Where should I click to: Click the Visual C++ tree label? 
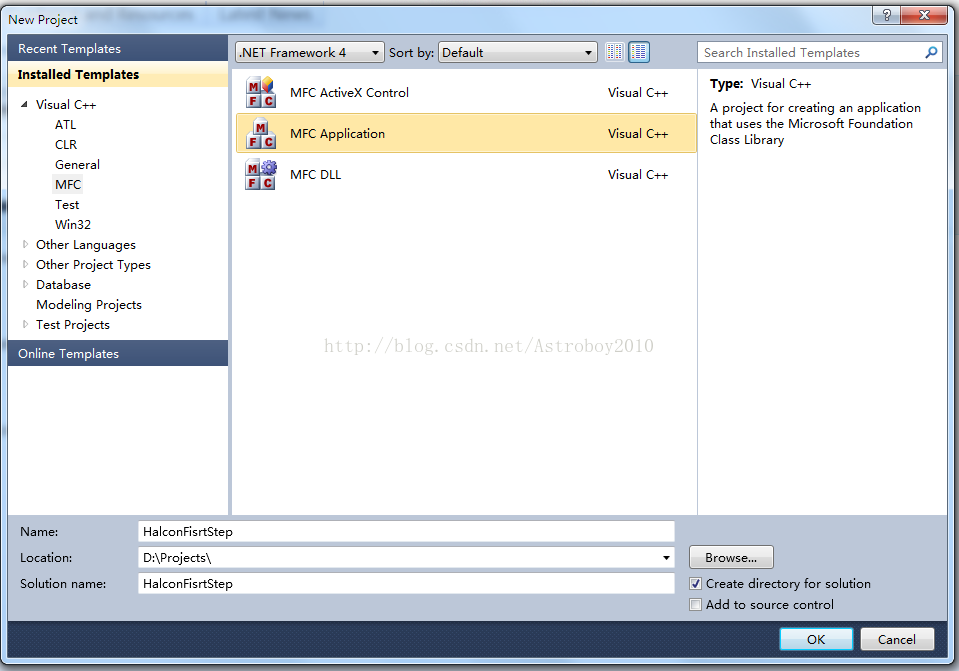[66, 105]
